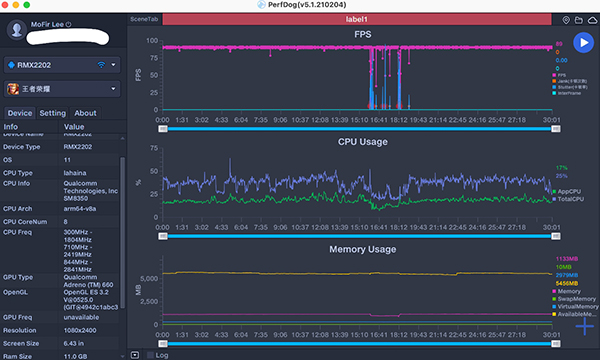600x360 pixels.
Task: Select the OS 11 value
Action: 67,160
